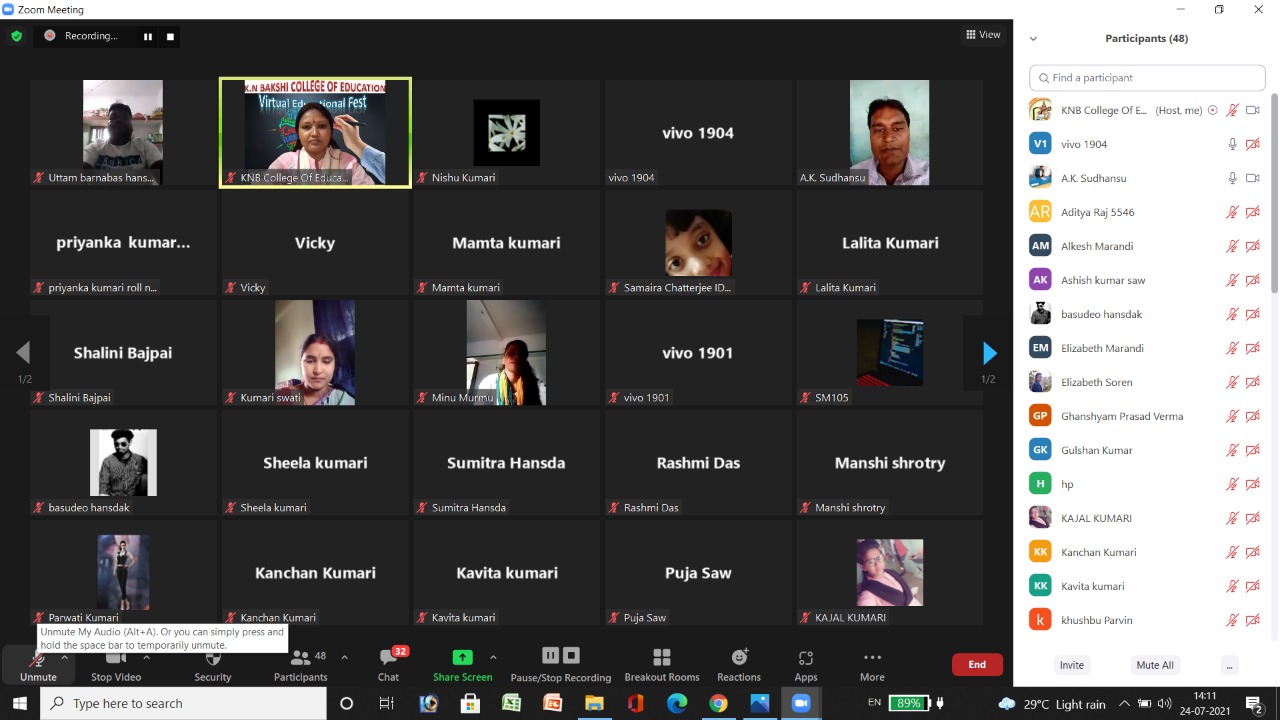
Task: Unmute my audio microphone
Action: click(x=38, y=664)
